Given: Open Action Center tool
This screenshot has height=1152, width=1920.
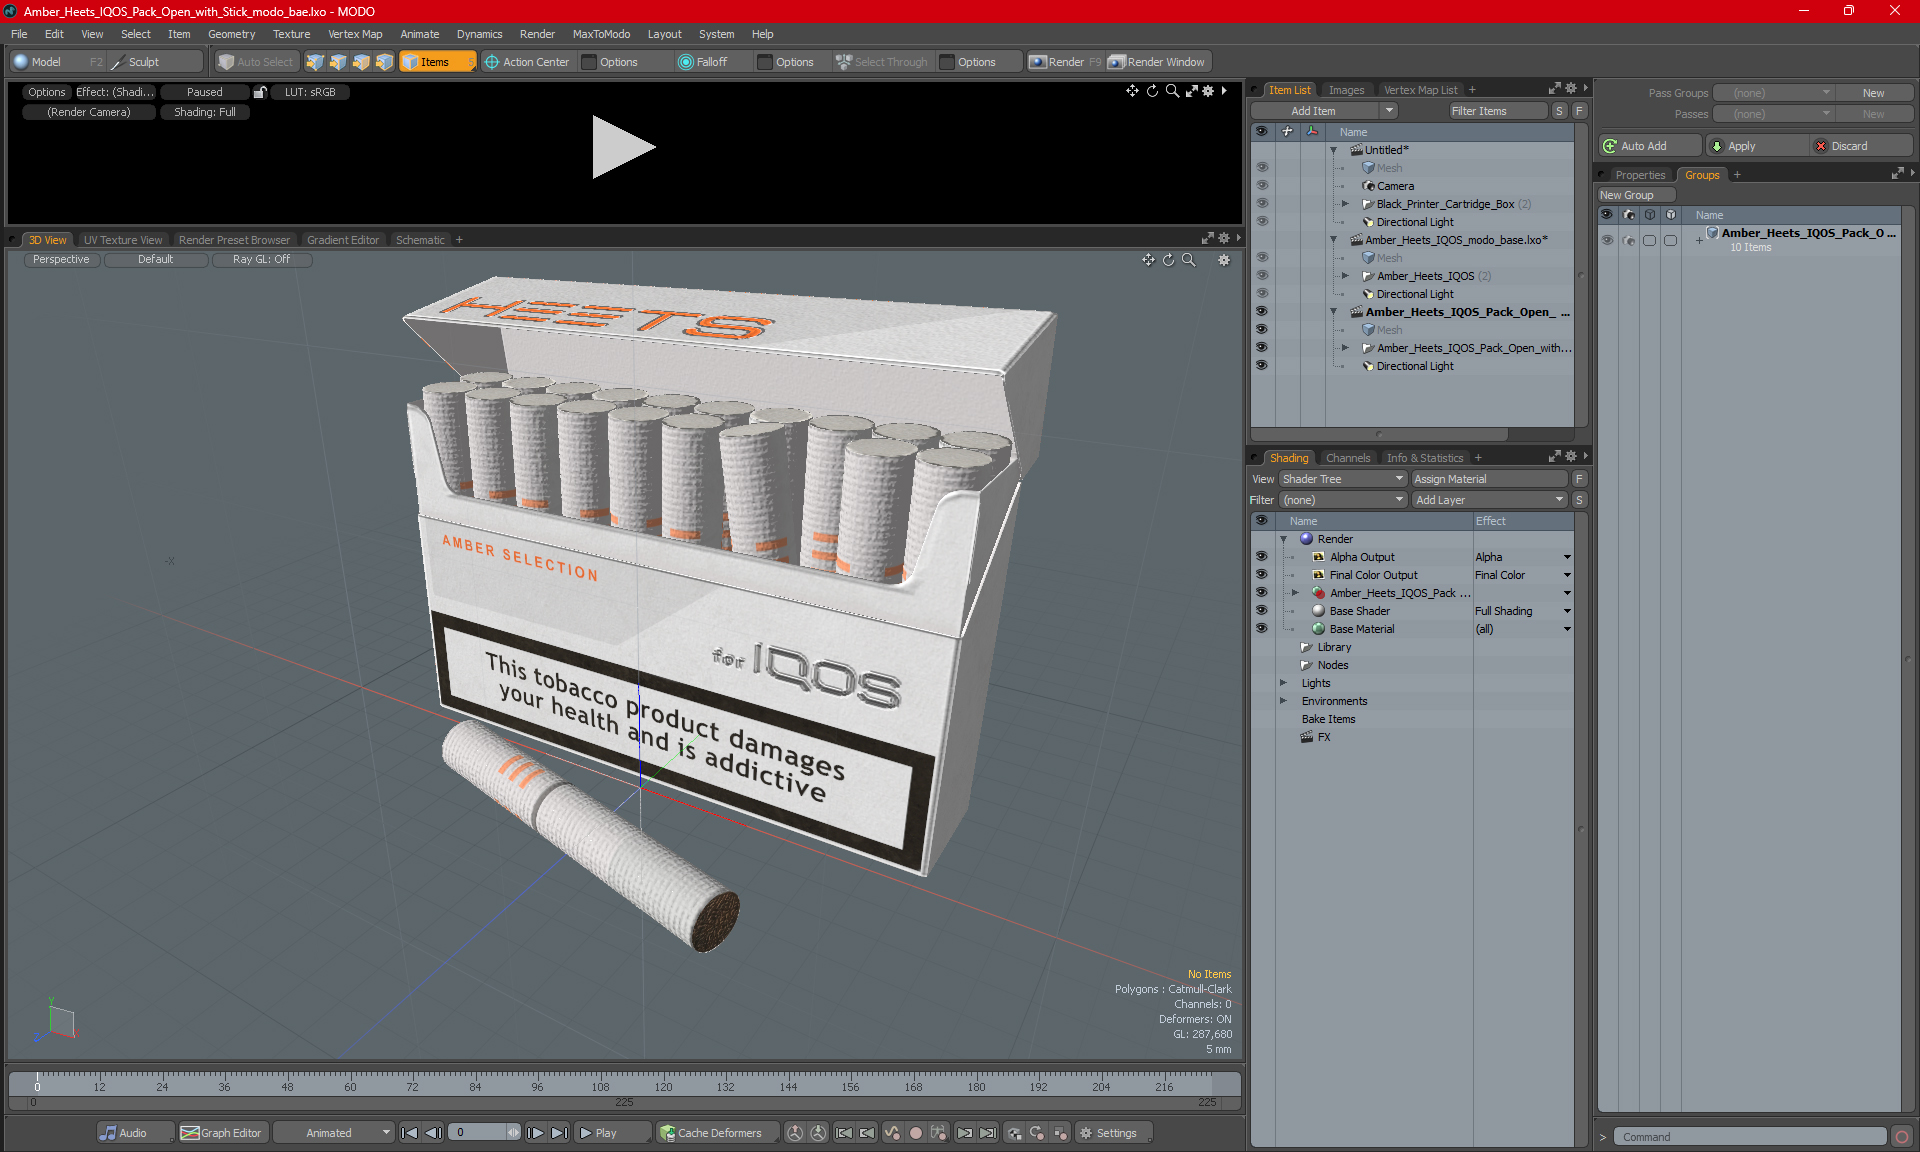Looking at the screenshot, I should coord(527,62).
